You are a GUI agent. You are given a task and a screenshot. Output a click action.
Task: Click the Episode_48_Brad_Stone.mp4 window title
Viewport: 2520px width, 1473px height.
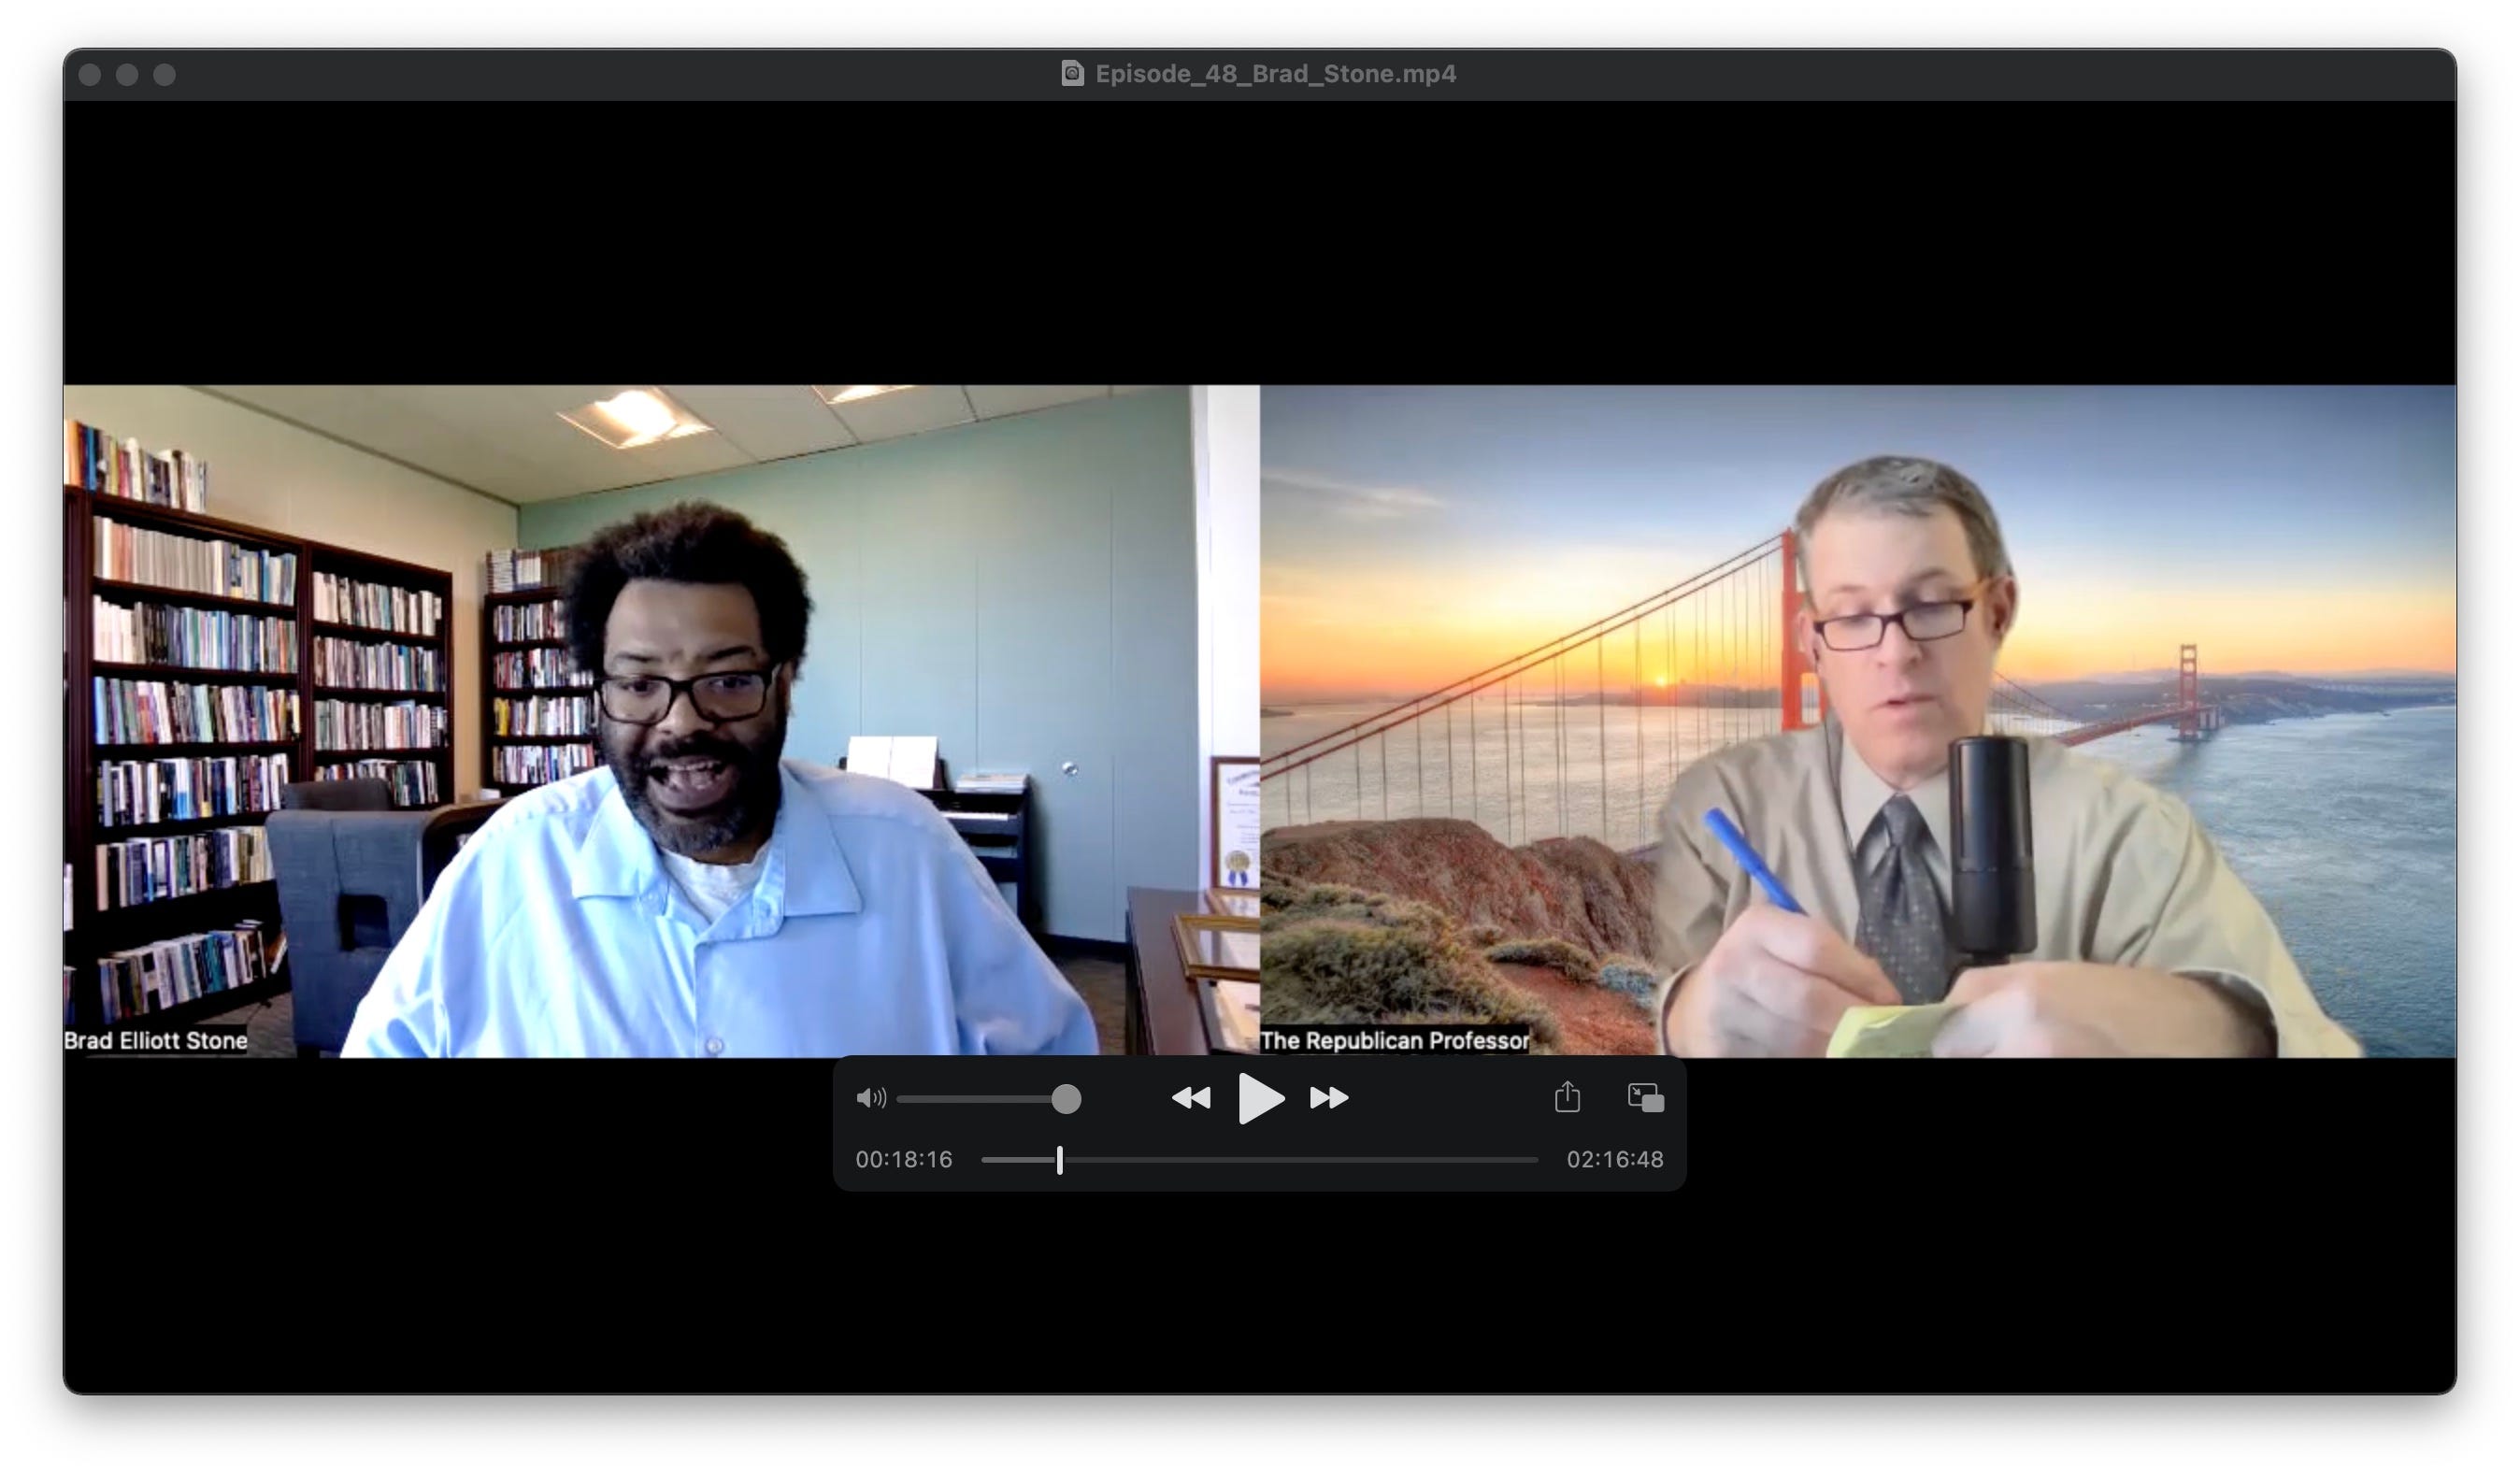coord(1275,74)
